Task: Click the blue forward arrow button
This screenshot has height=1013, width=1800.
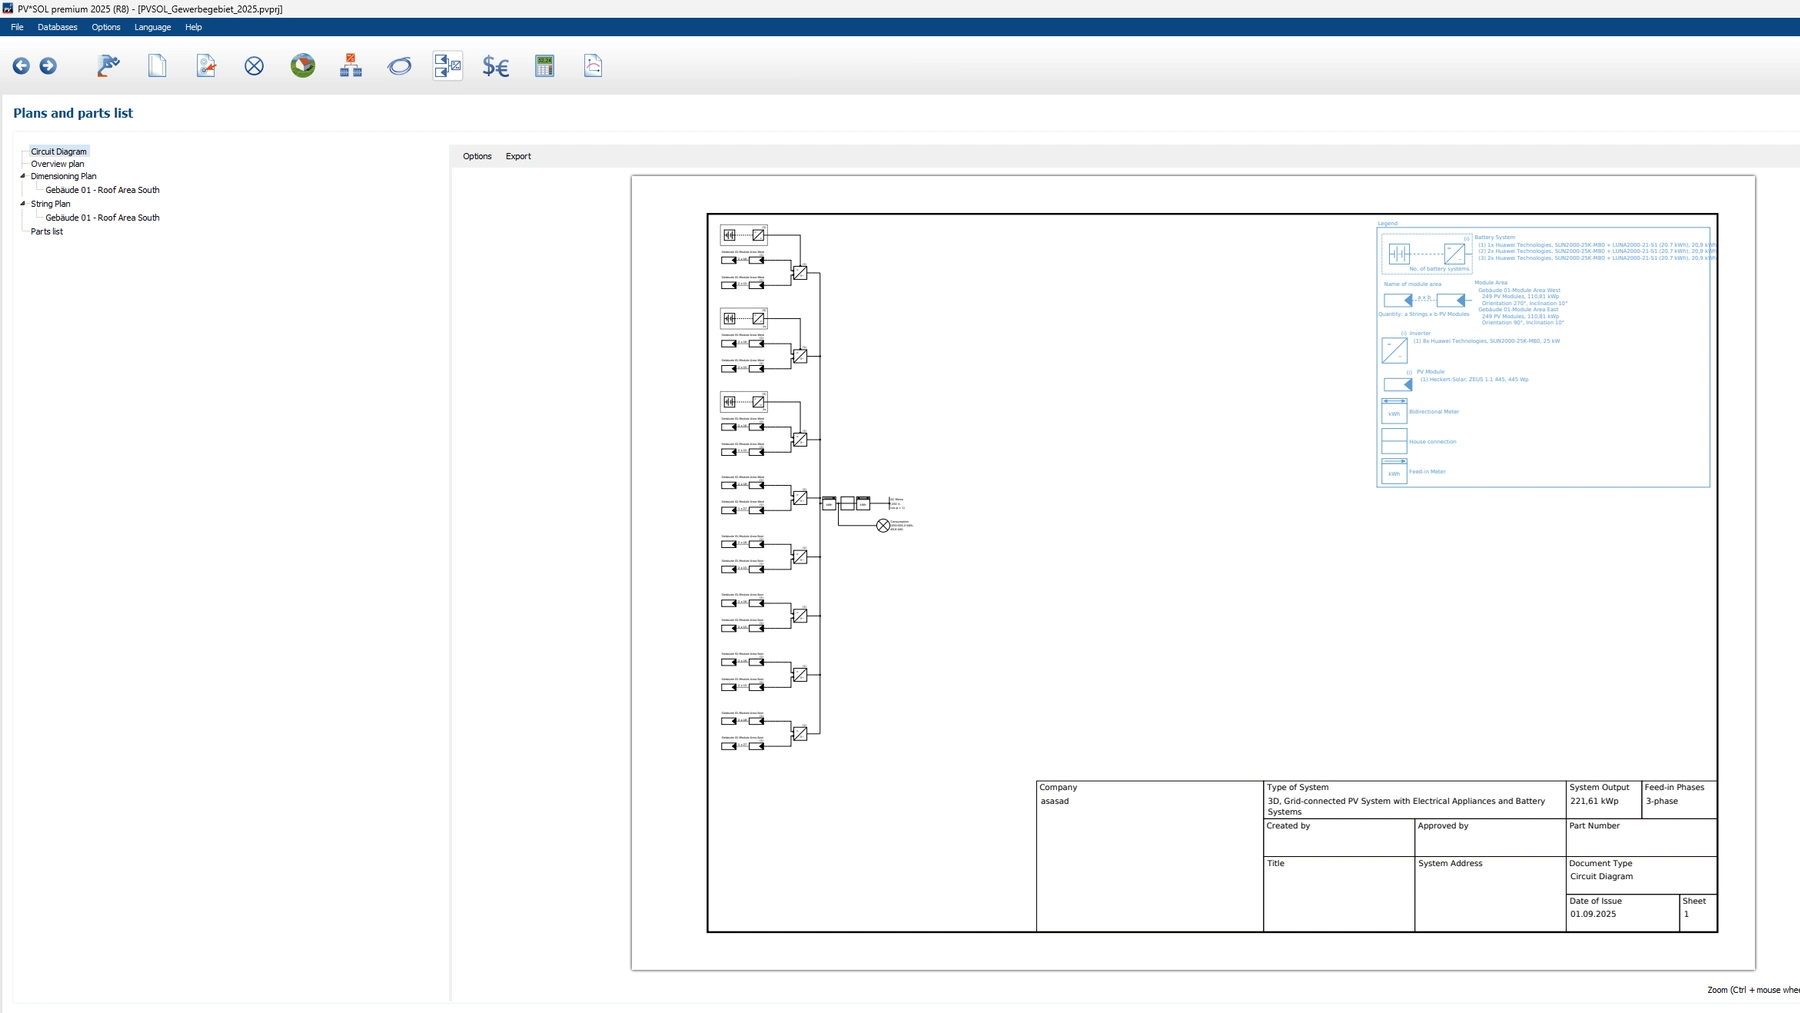Action: [x=48, y=66]
